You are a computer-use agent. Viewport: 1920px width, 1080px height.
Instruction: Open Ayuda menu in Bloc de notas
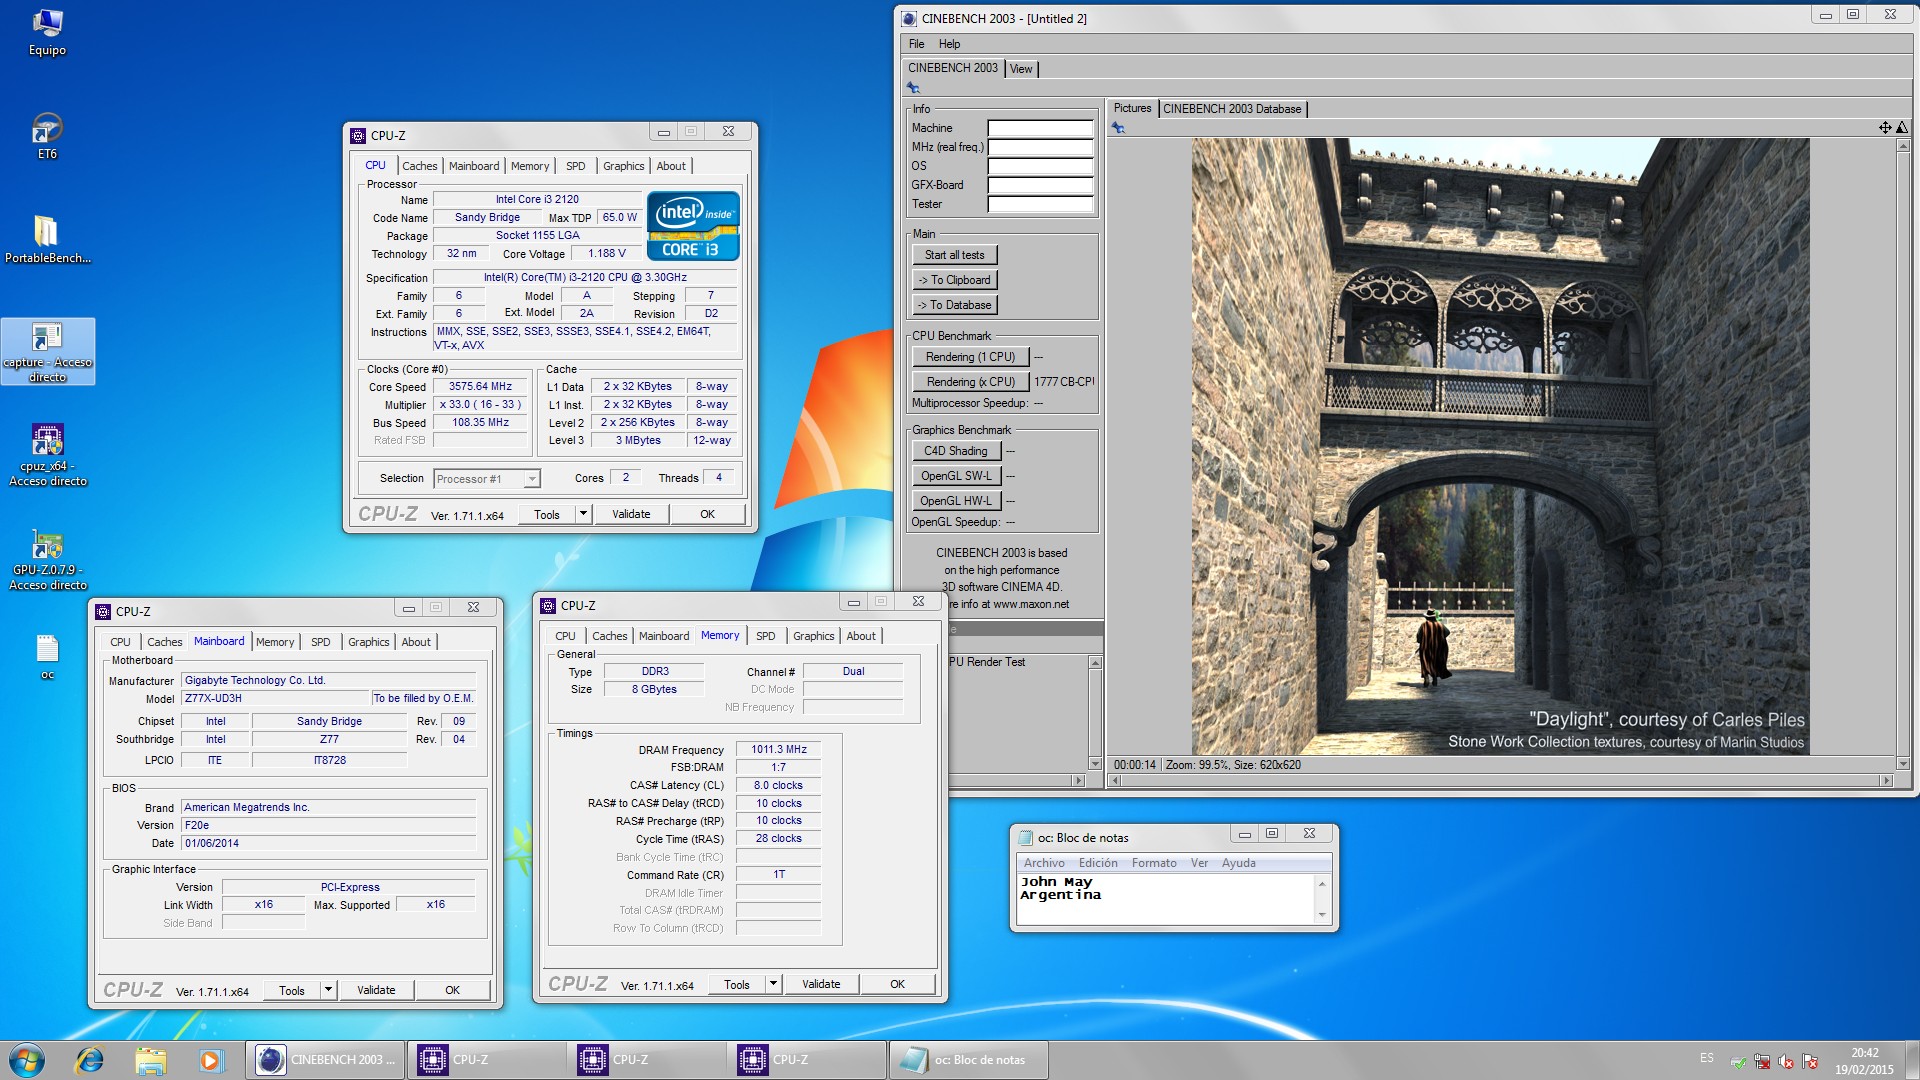tap(1238, 863)
